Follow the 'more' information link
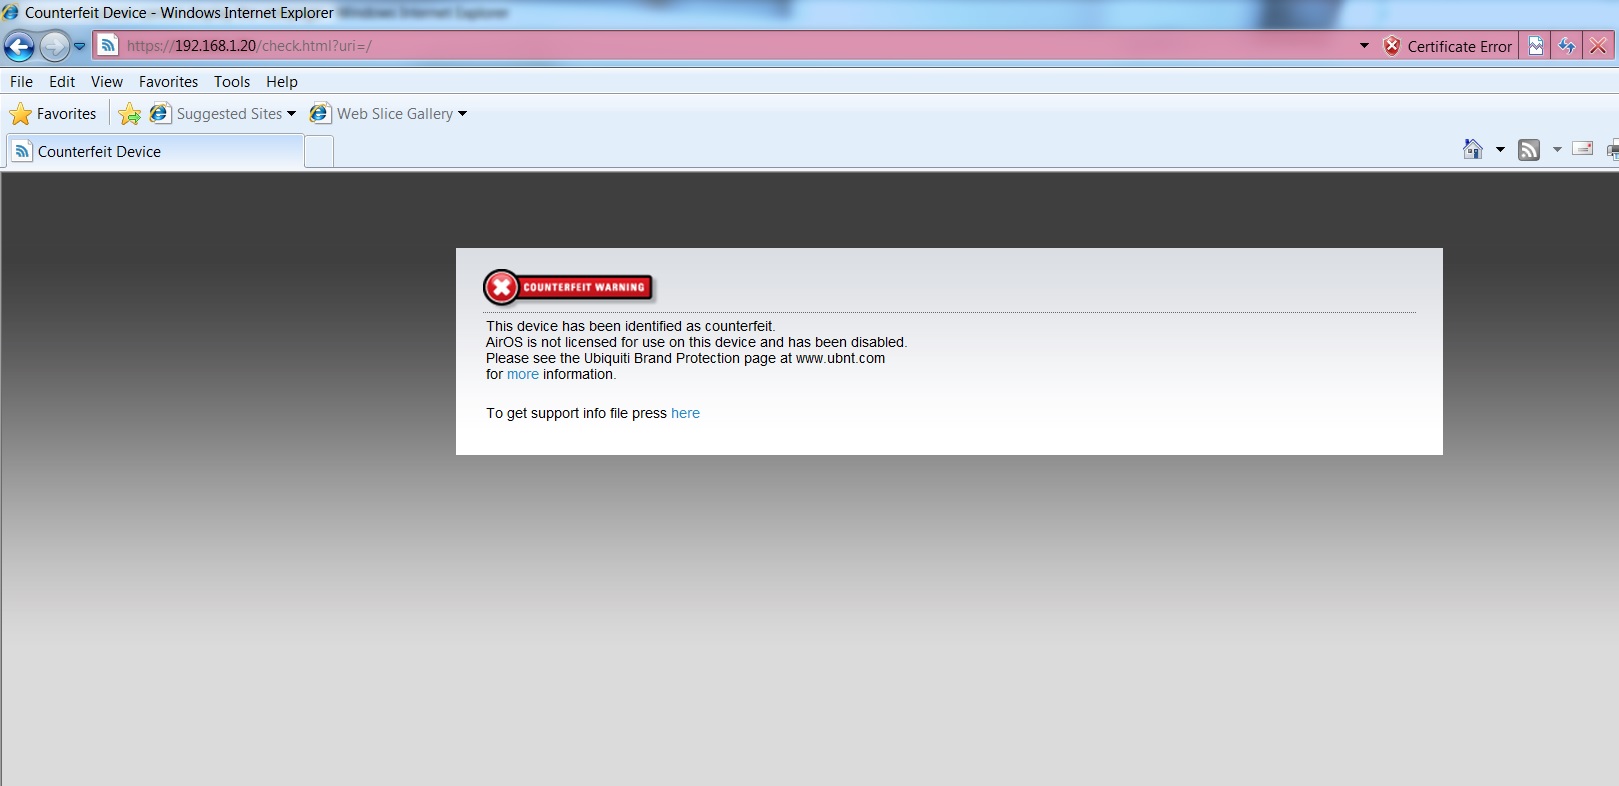 (523, 374)
